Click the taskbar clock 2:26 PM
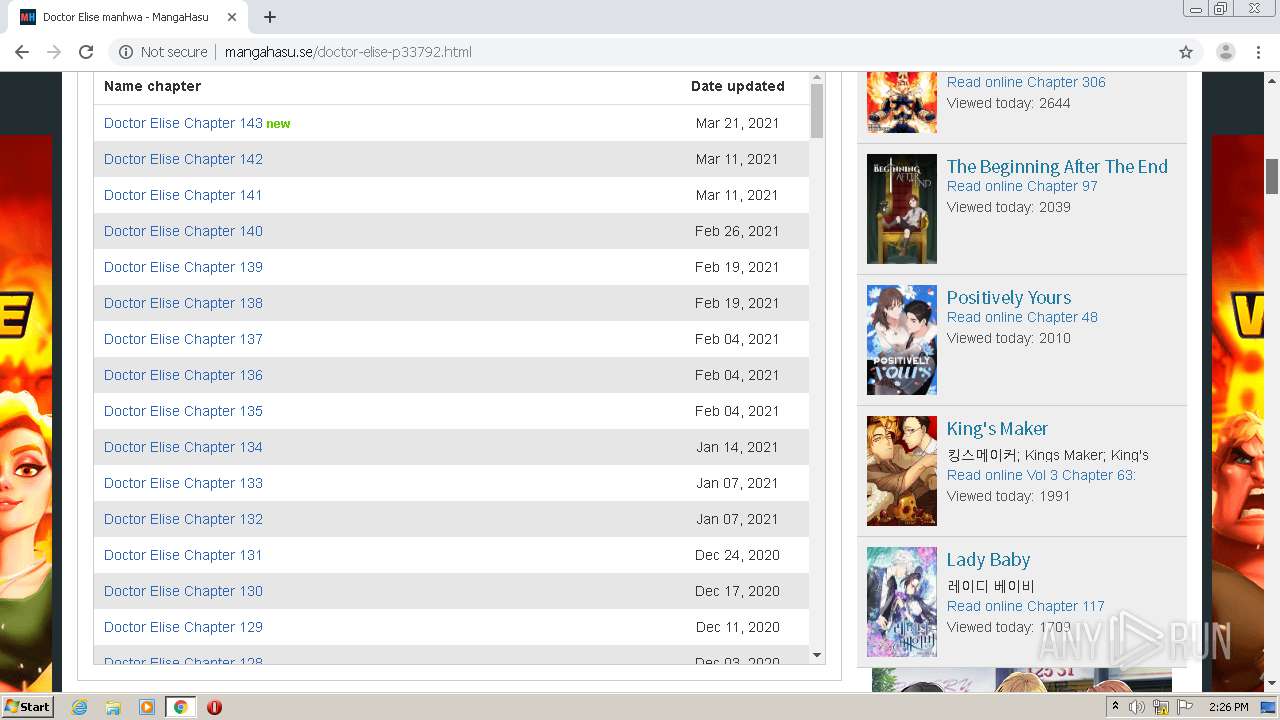This screenshot has height=720, width=1280. tap(1228, 707)
